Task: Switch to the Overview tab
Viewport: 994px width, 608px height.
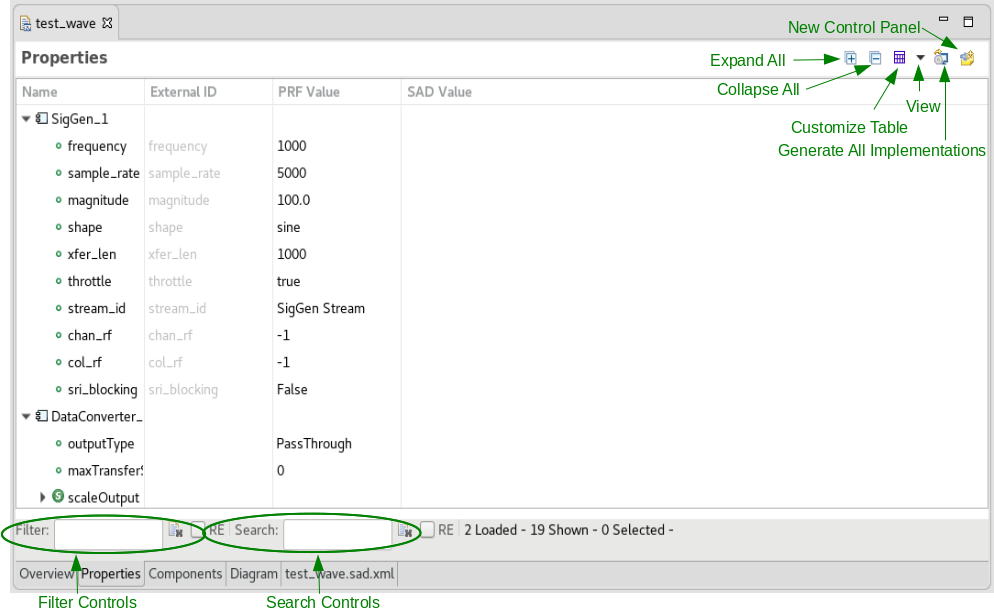Action: (46, 574)
